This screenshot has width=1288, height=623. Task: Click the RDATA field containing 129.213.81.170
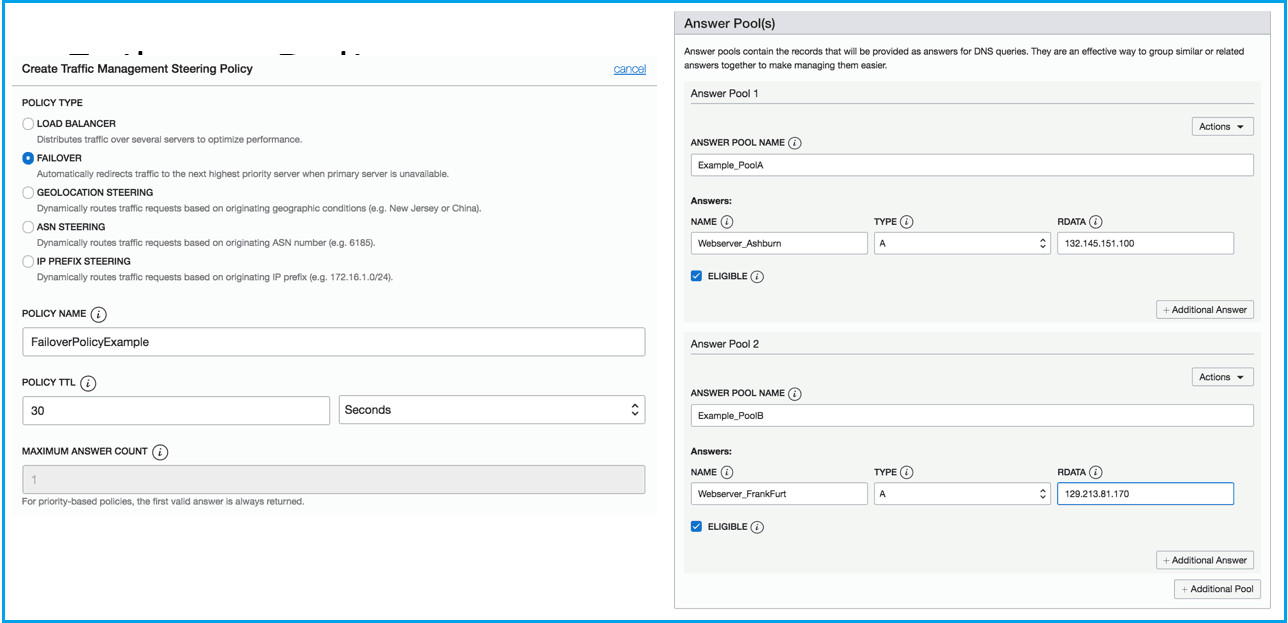1145,493
